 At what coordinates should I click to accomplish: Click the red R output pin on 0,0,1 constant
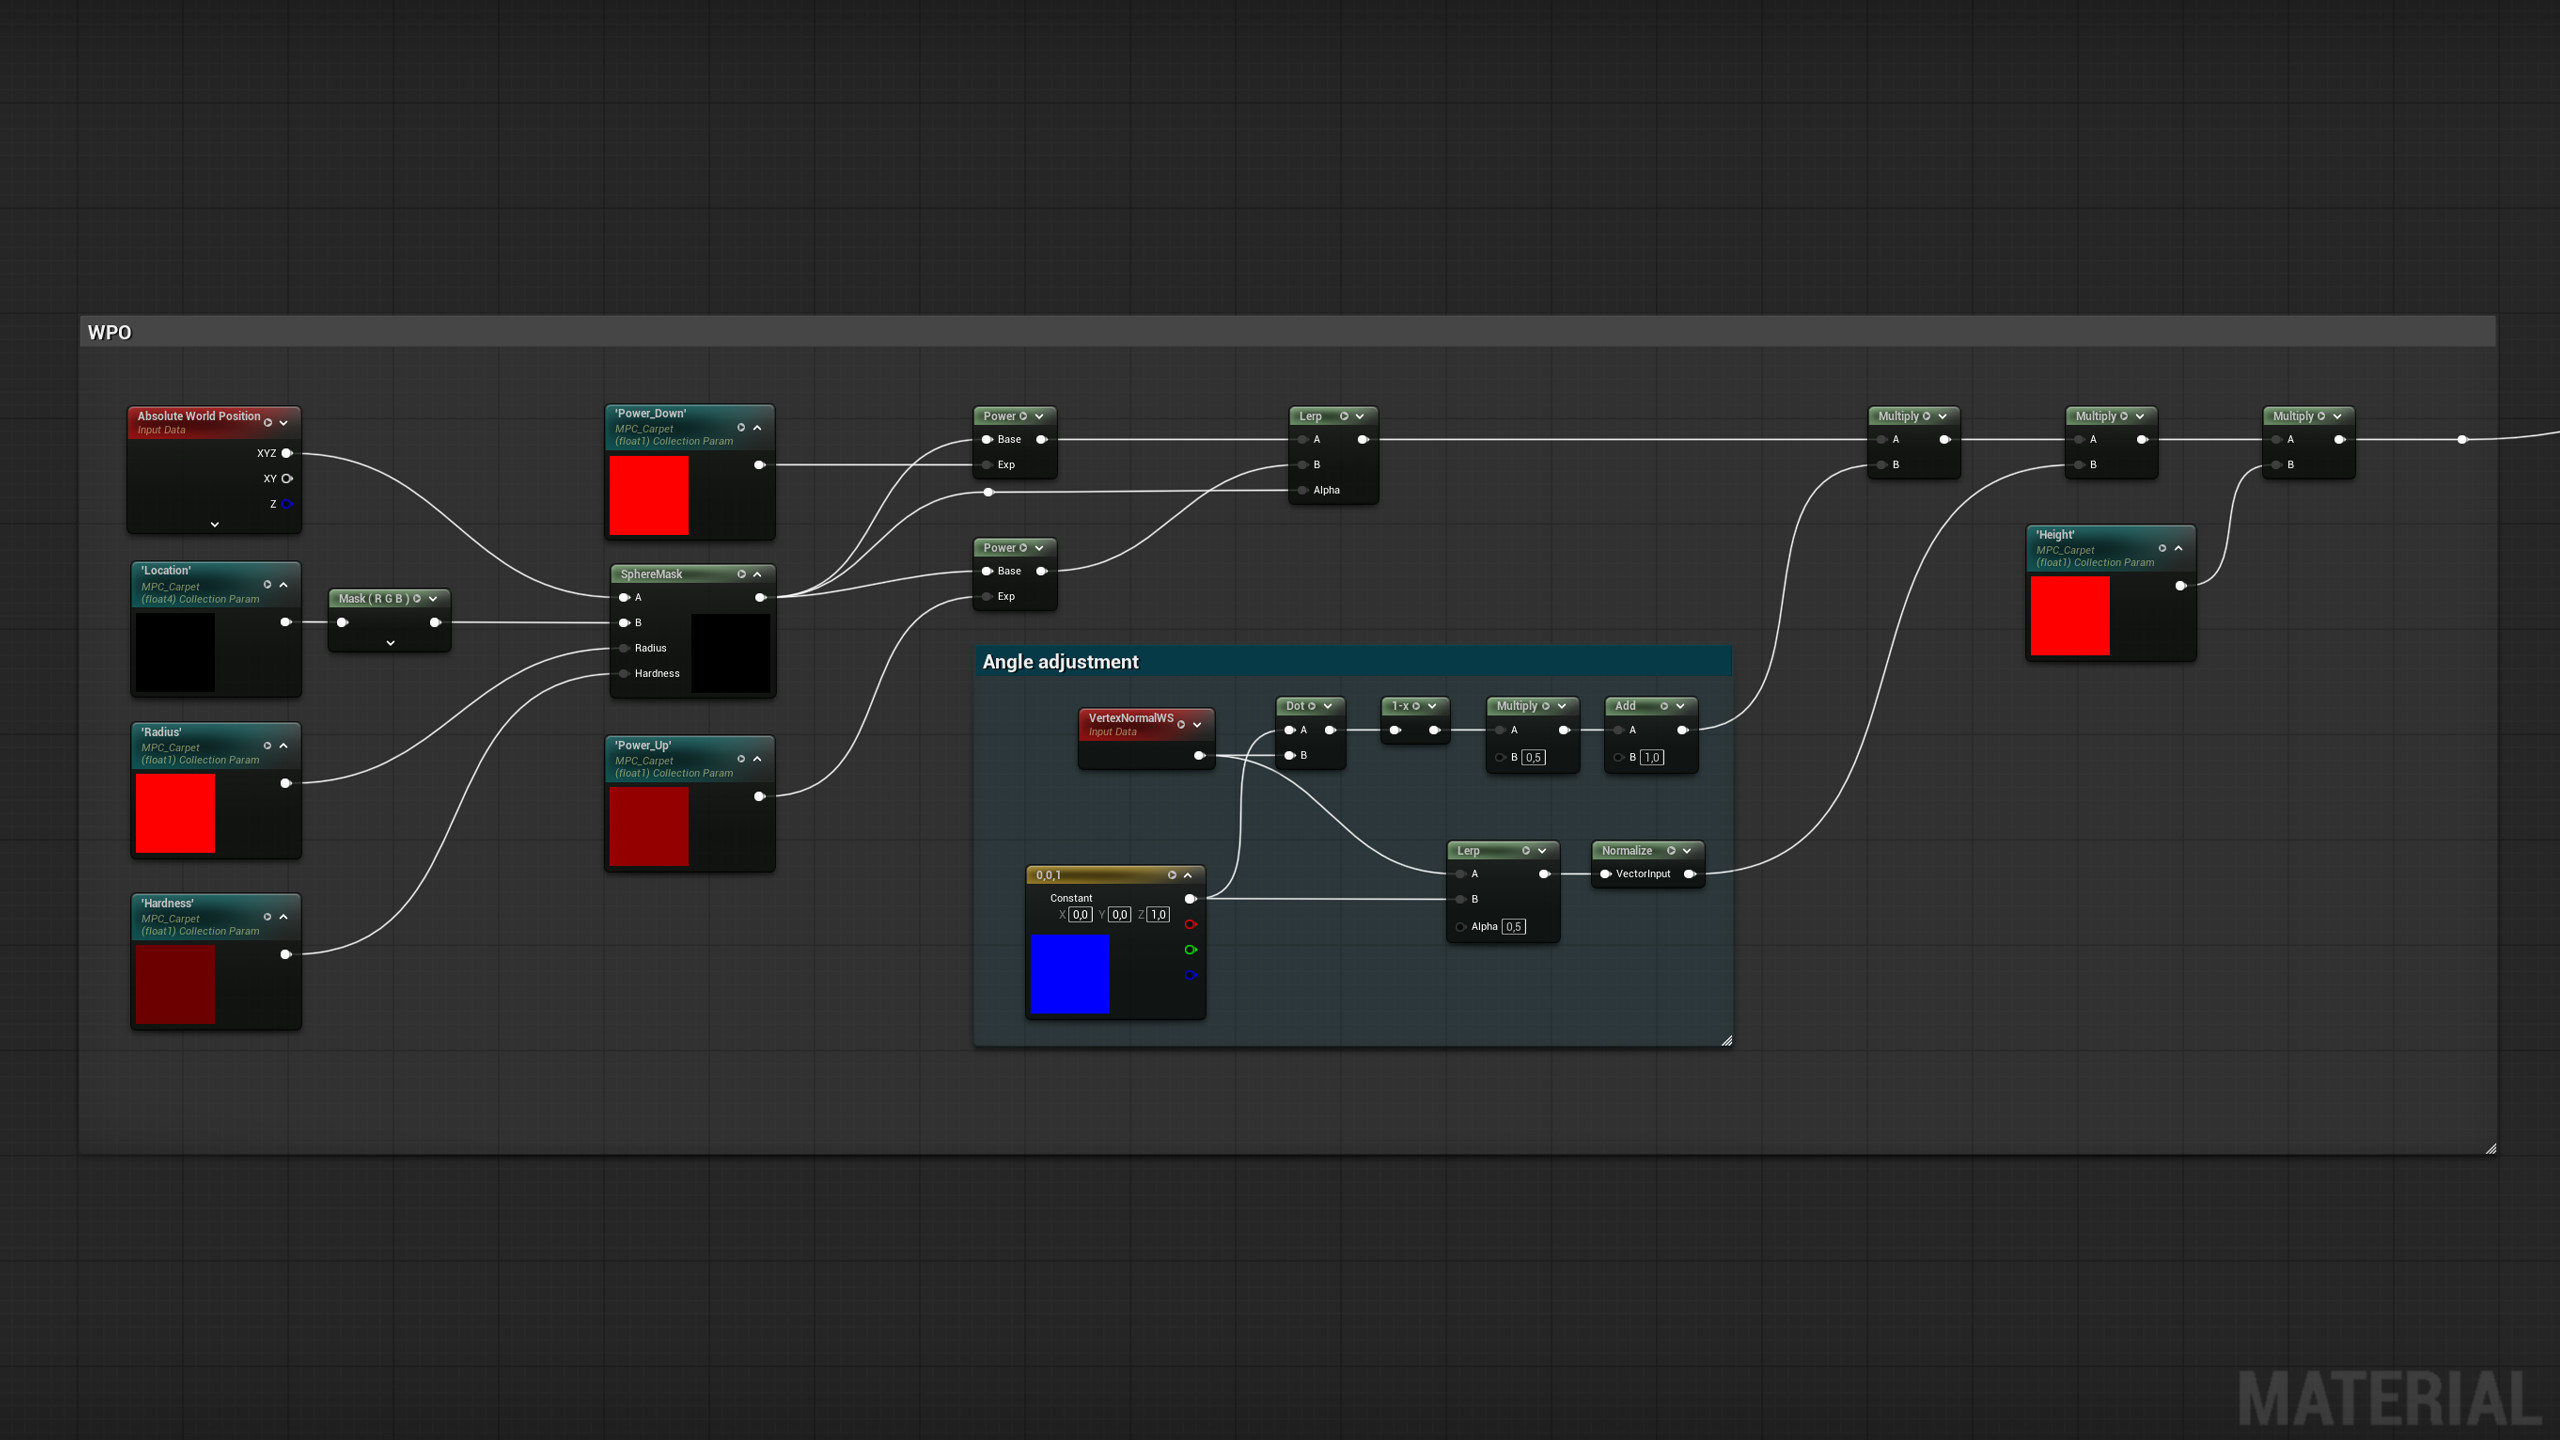click(1190, 924)
